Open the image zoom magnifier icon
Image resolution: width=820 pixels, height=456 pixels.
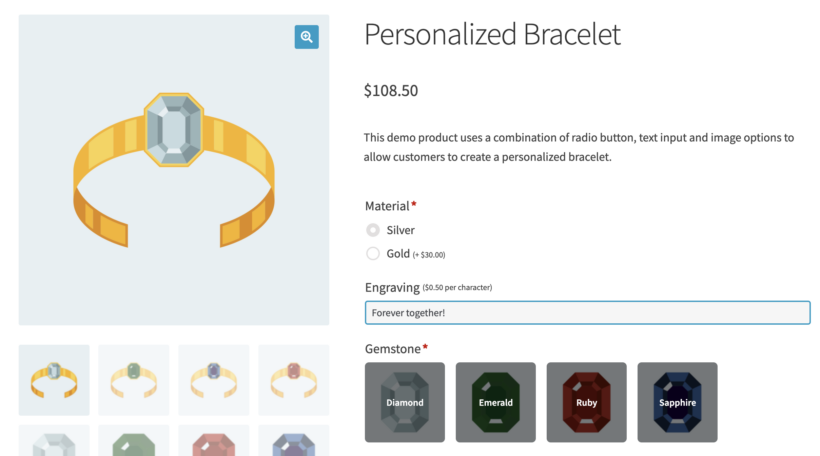click(x=306, y=37)
